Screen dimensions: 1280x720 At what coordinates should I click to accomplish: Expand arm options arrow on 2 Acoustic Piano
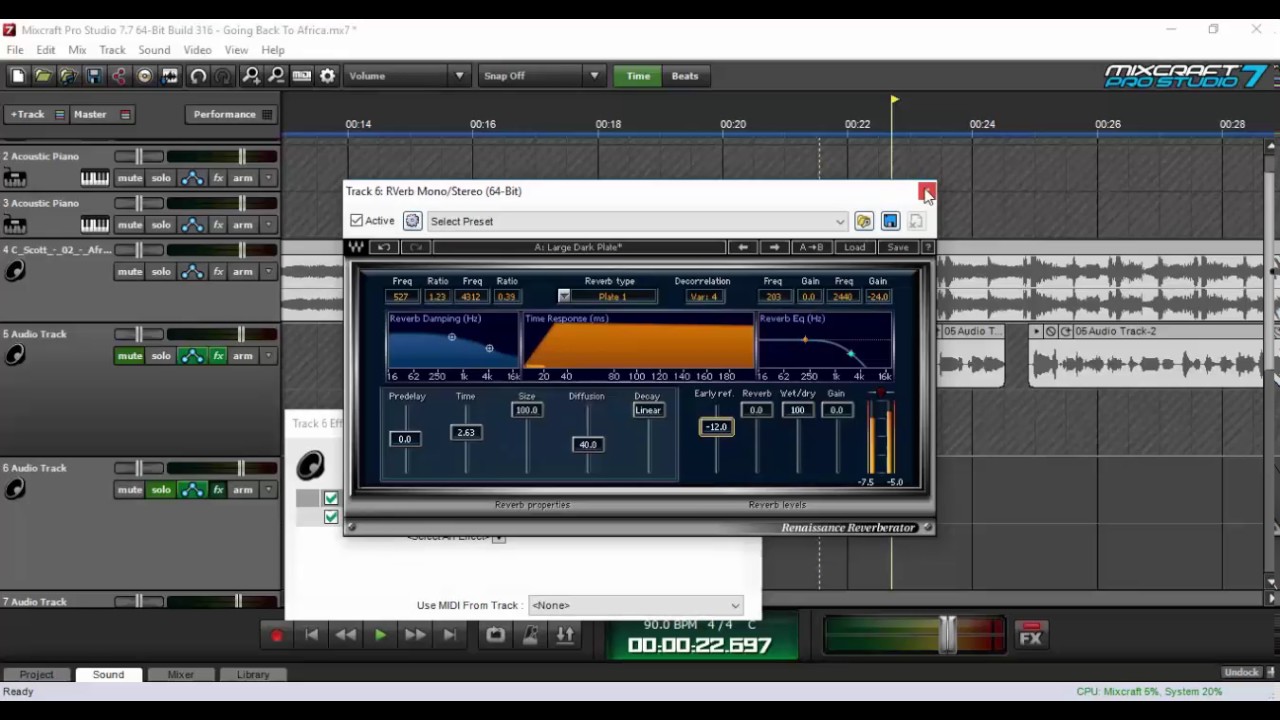coord(268,178)
